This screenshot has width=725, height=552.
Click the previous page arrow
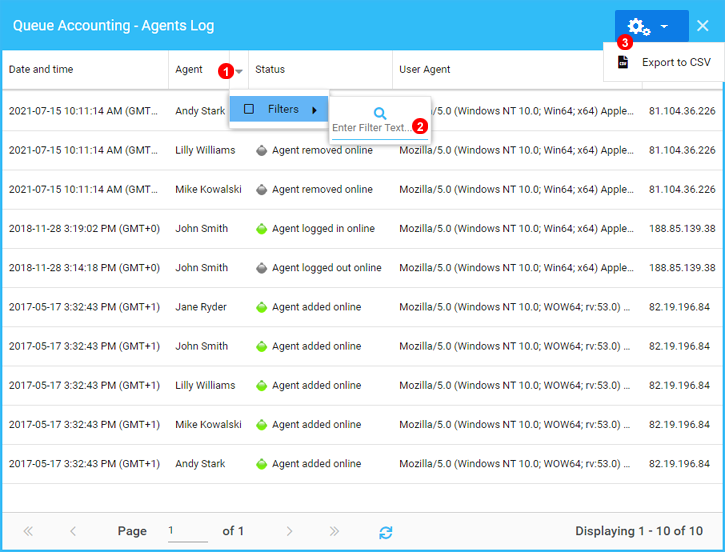pos(73,532)
